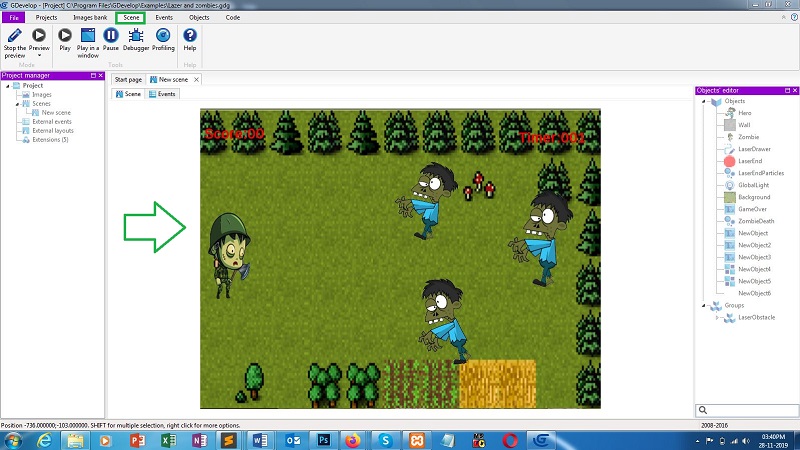Screen dimensions: 800x450
Task: Open the Start page tab
Action: tap(128, 80)
